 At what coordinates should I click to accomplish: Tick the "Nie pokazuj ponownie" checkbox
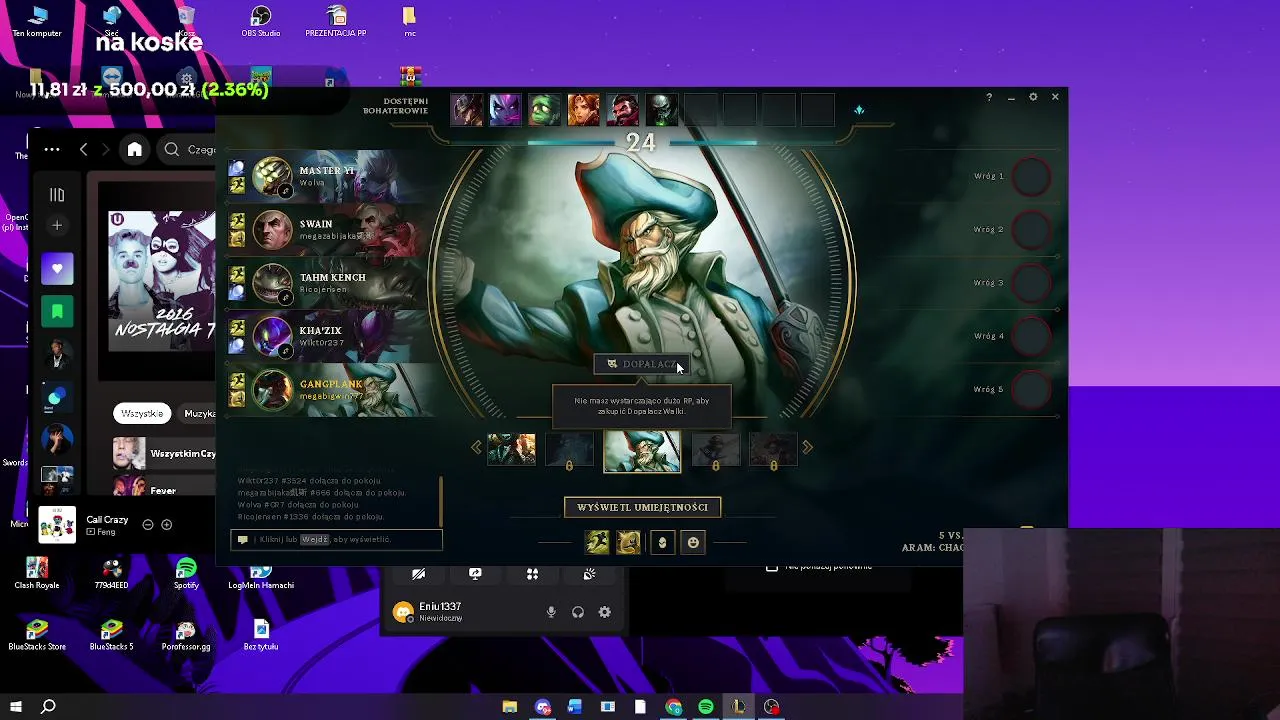pos(771,567)
